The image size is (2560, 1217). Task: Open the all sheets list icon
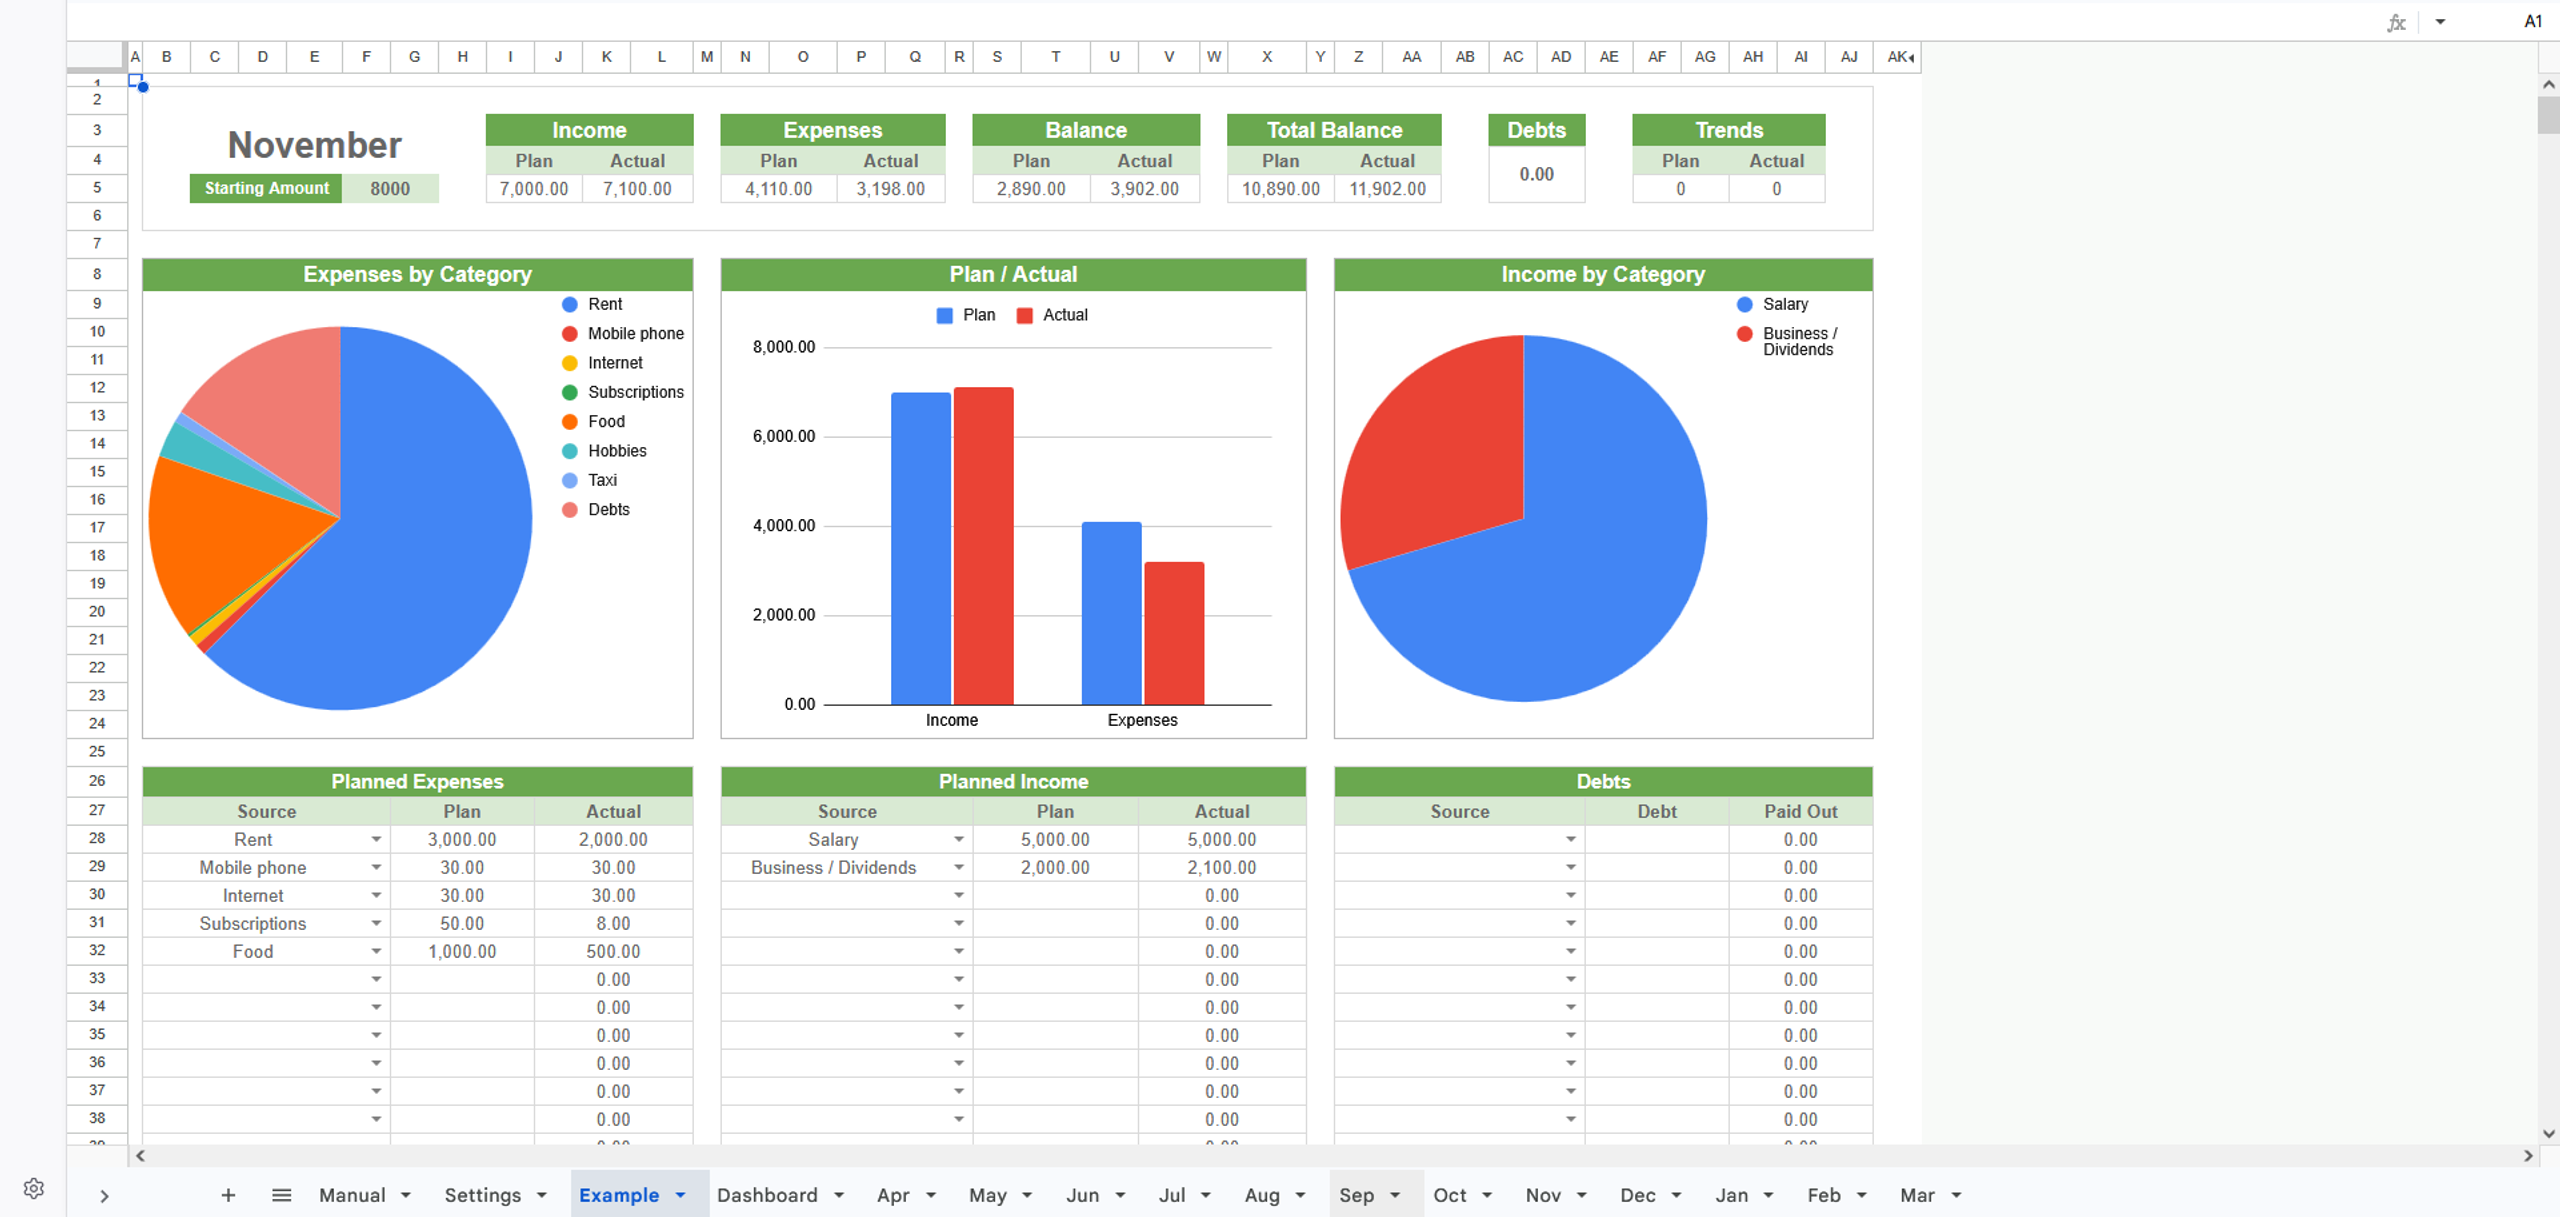(282, 1195)
